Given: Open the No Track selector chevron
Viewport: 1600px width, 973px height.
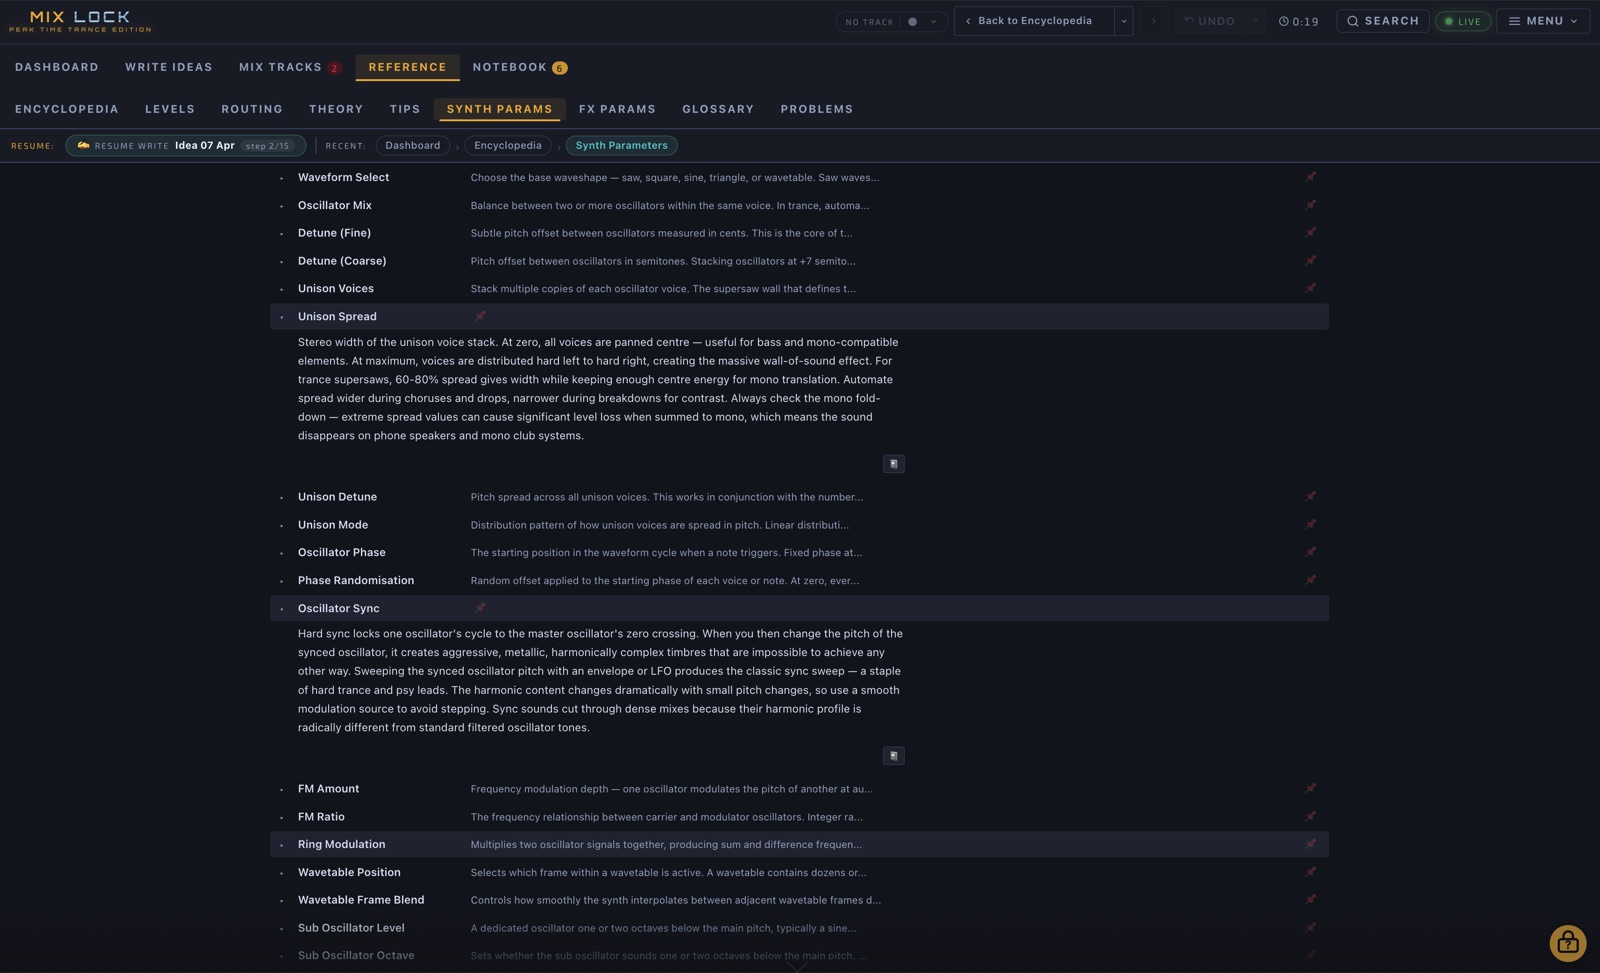Looking at the screenshot, I should (x=934, y=21).
